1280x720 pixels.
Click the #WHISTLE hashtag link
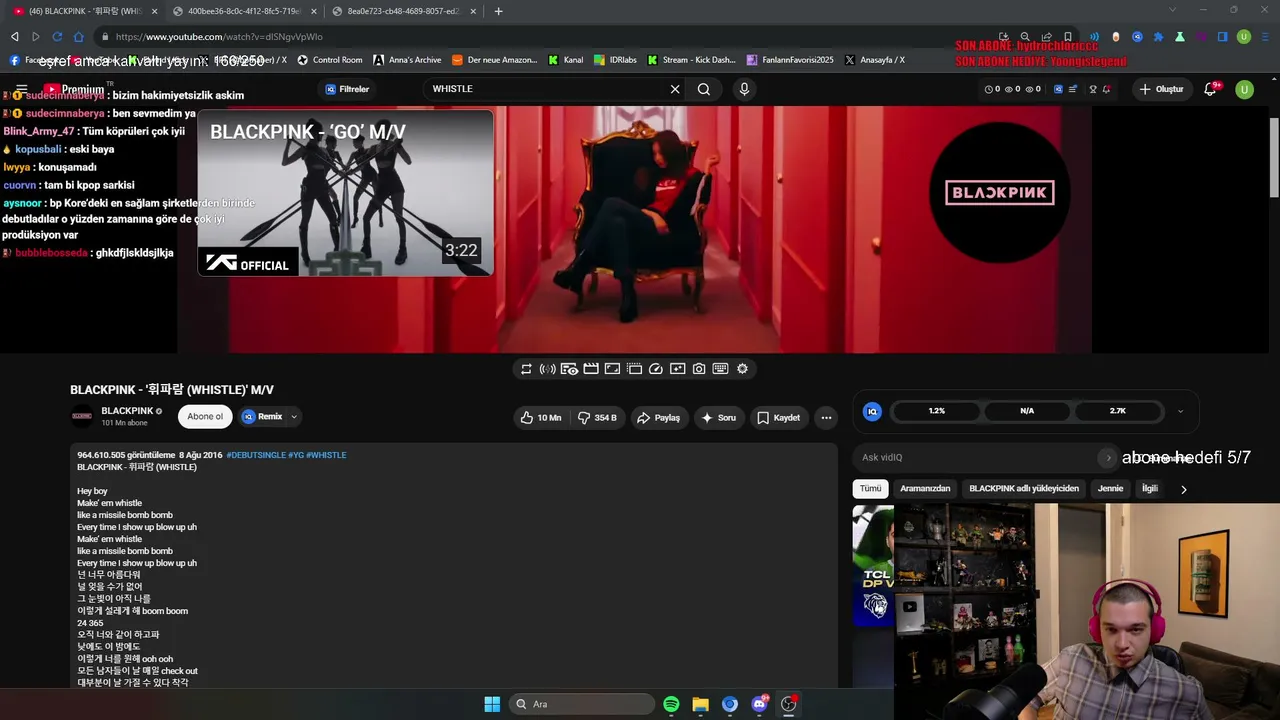326,455
